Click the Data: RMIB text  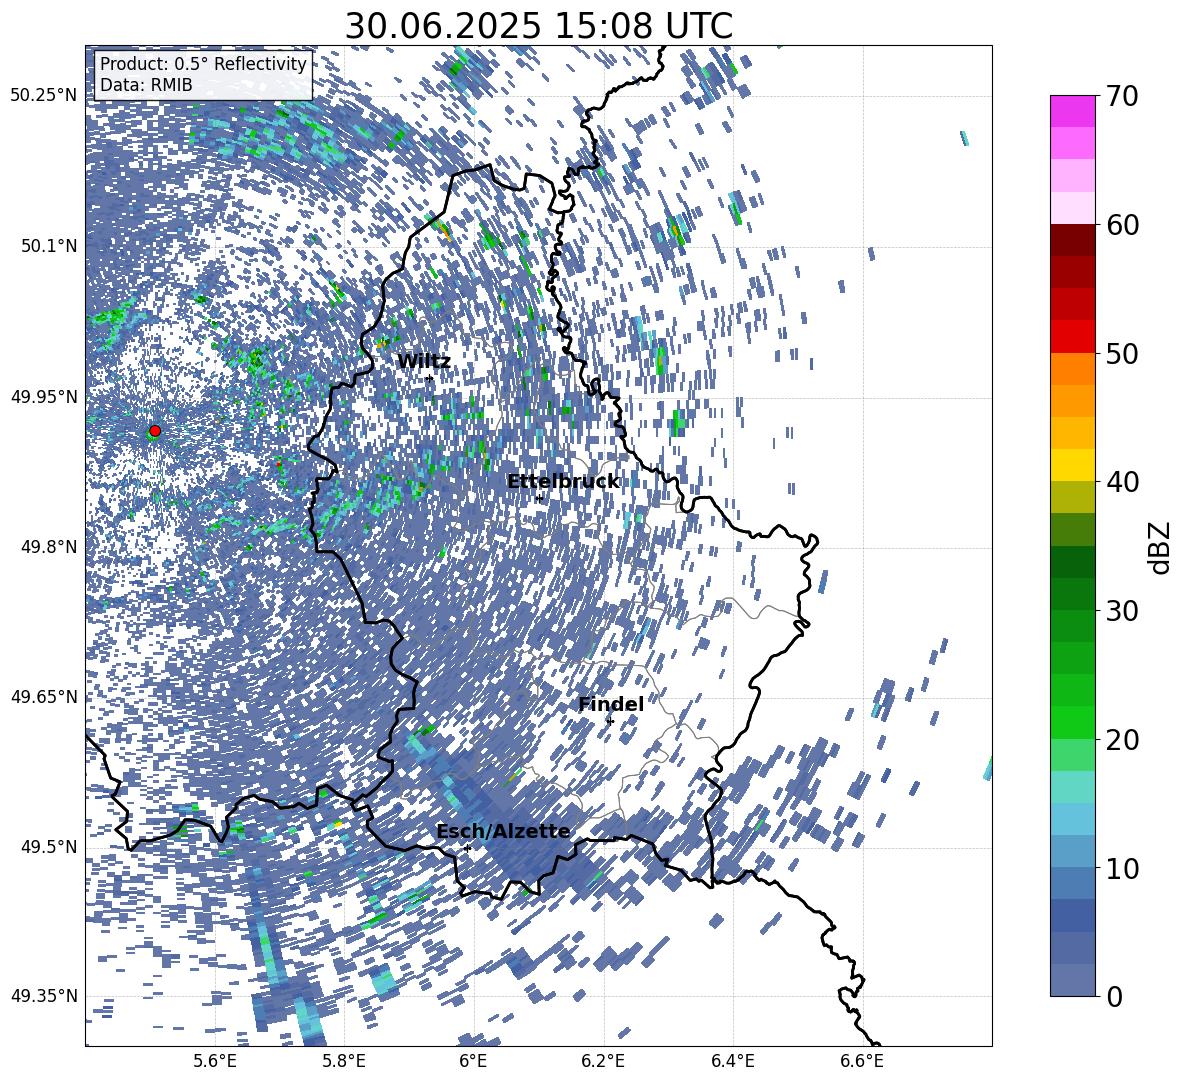(x=146, y=85)
